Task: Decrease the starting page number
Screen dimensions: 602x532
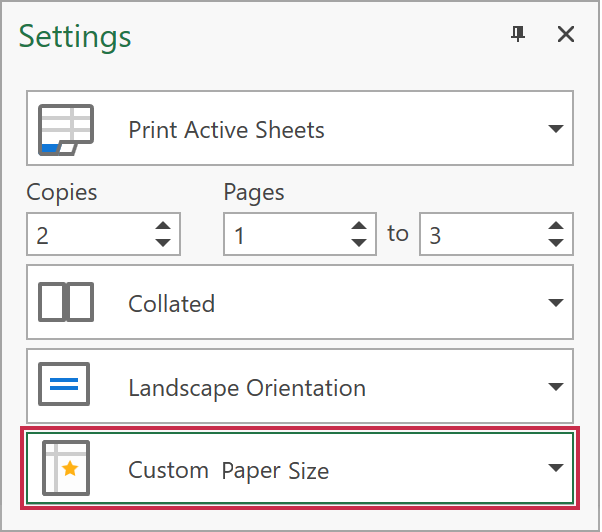Action: click(x=360, y=242)
